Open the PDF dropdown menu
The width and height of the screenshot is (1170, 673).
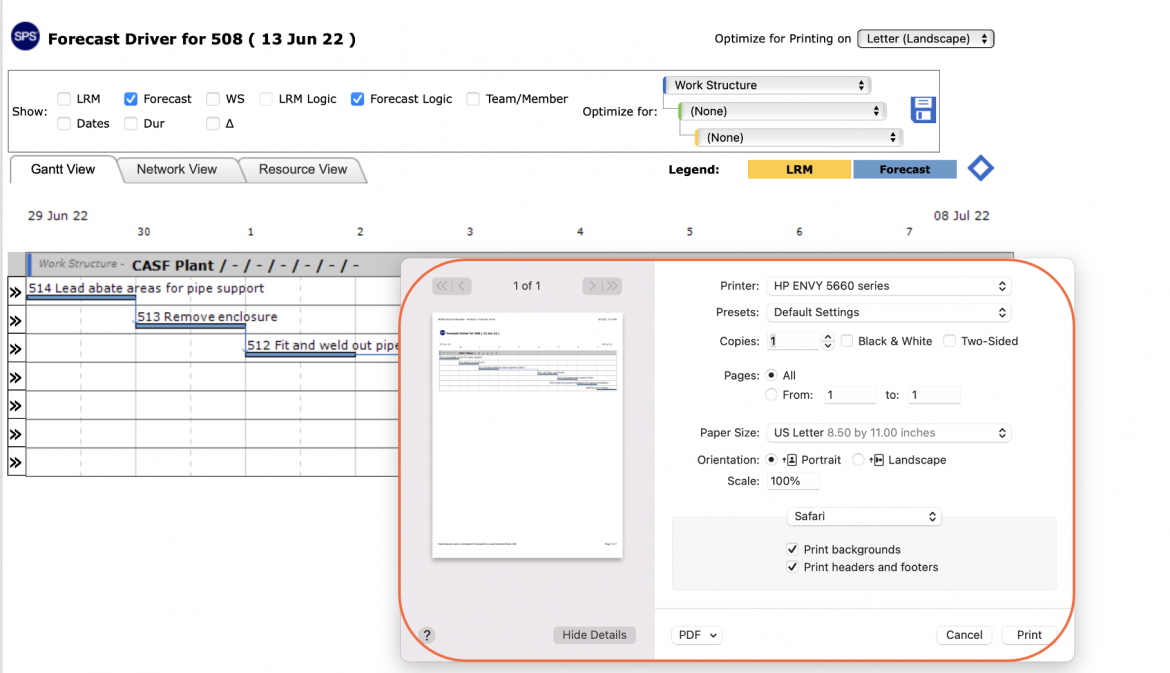coord(697,635)
